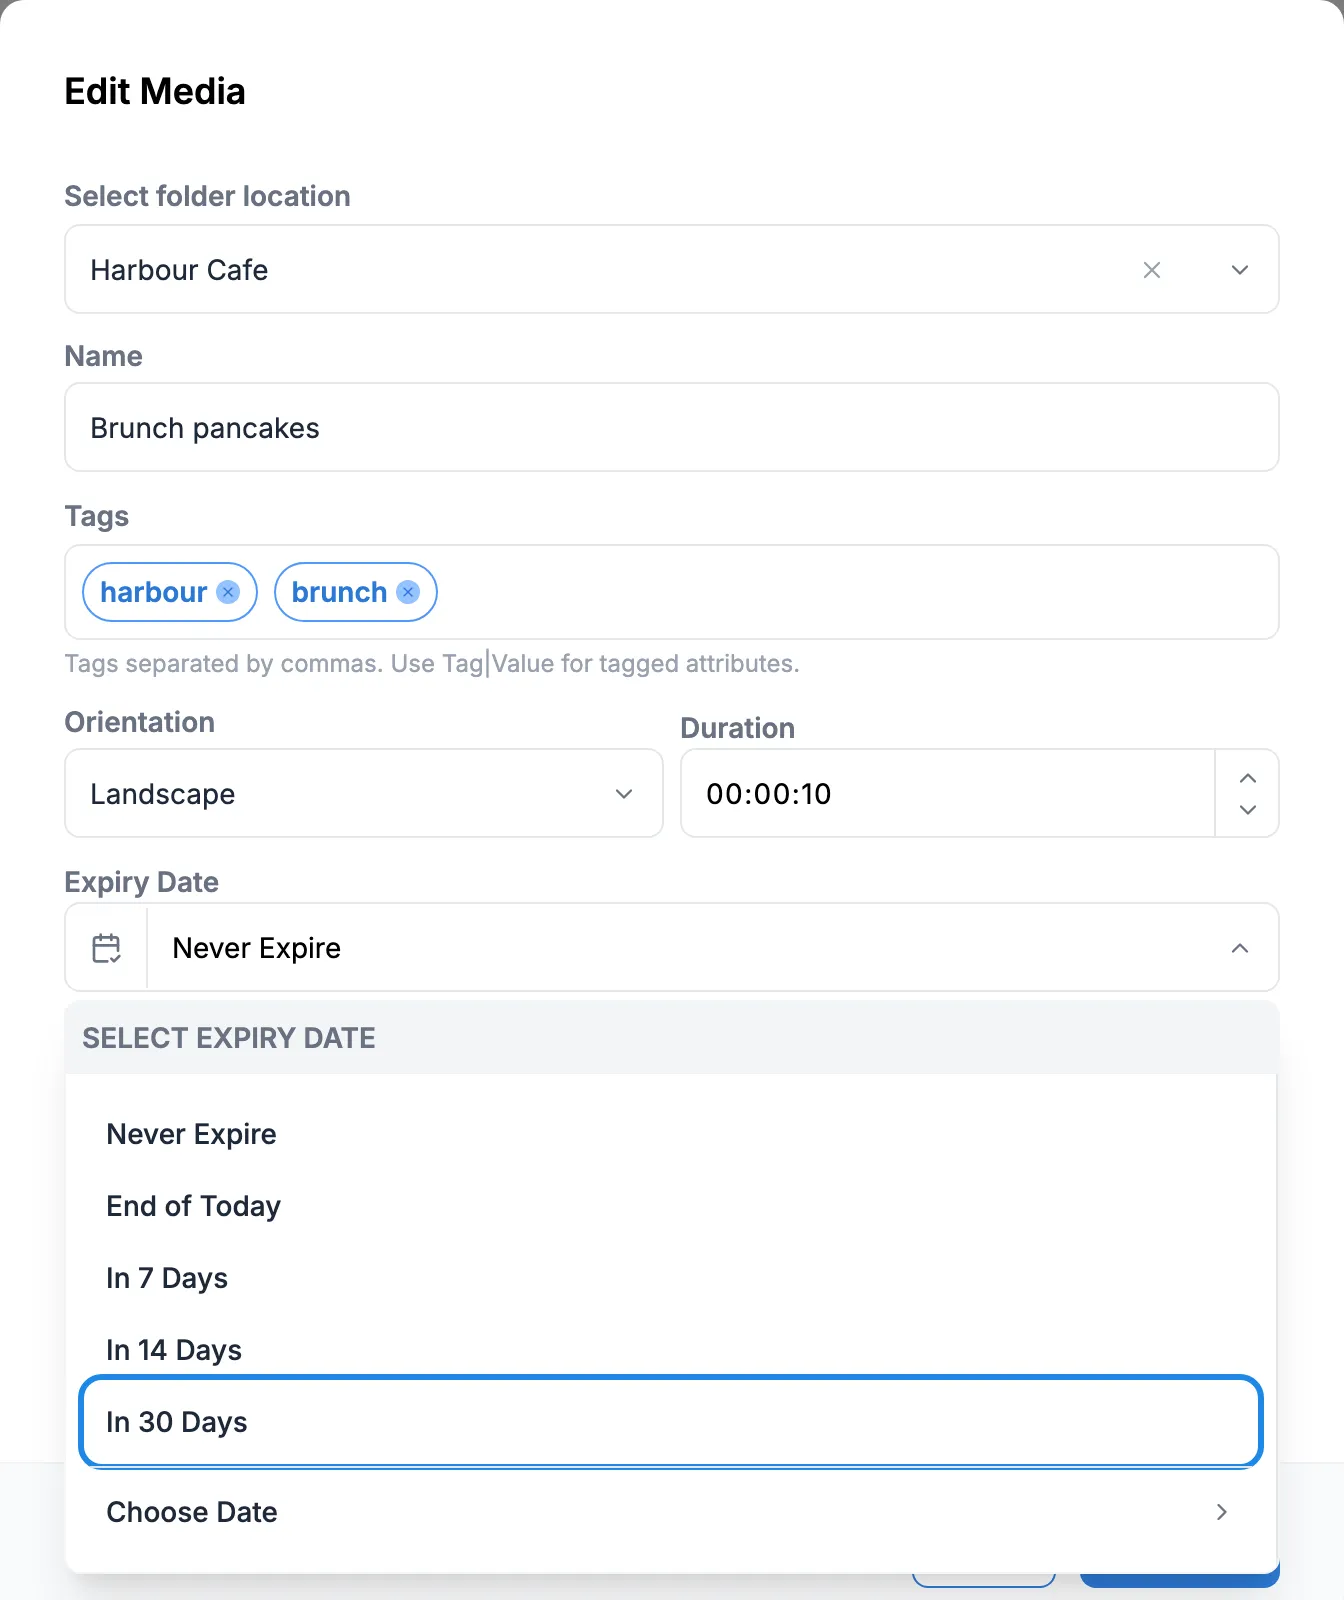Increase the duration with up arrow
The width and height of the screenshot is (1344, 1600).
(1247, 778)
